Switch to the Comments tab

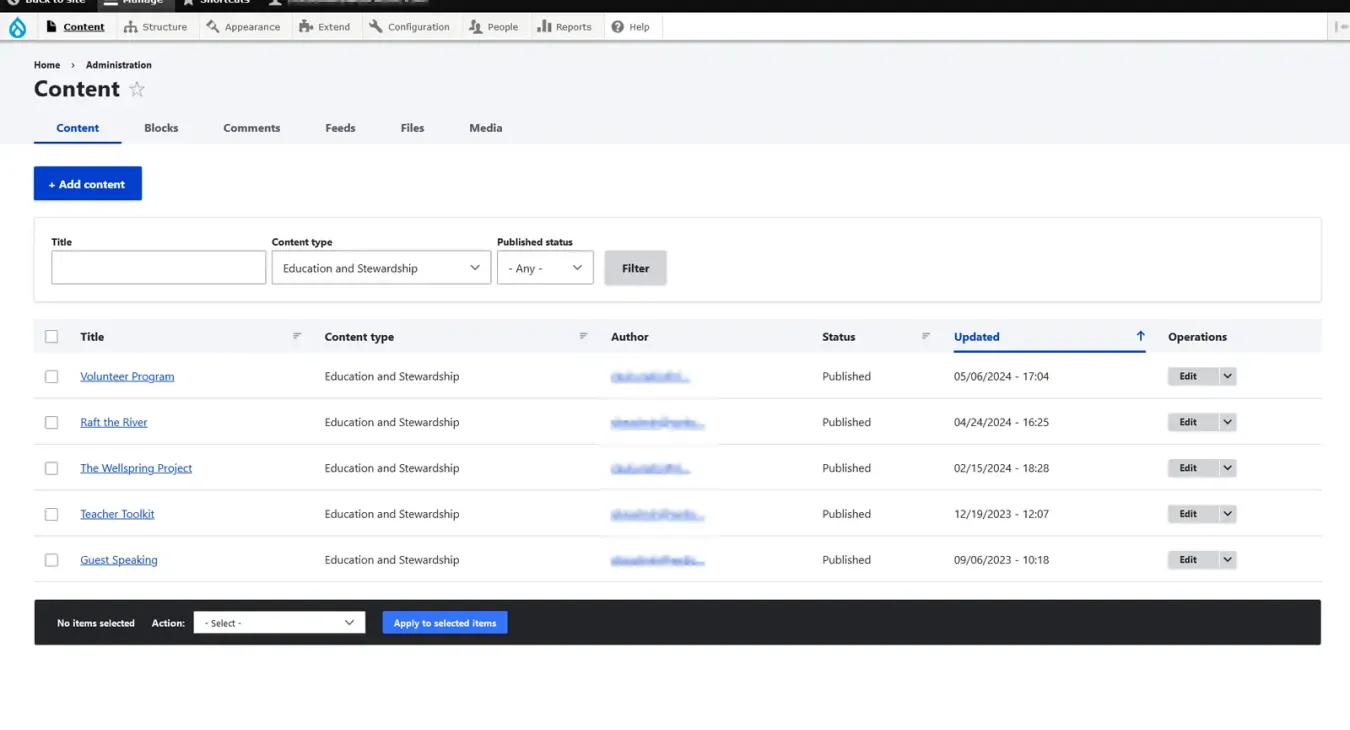(252, 128)
